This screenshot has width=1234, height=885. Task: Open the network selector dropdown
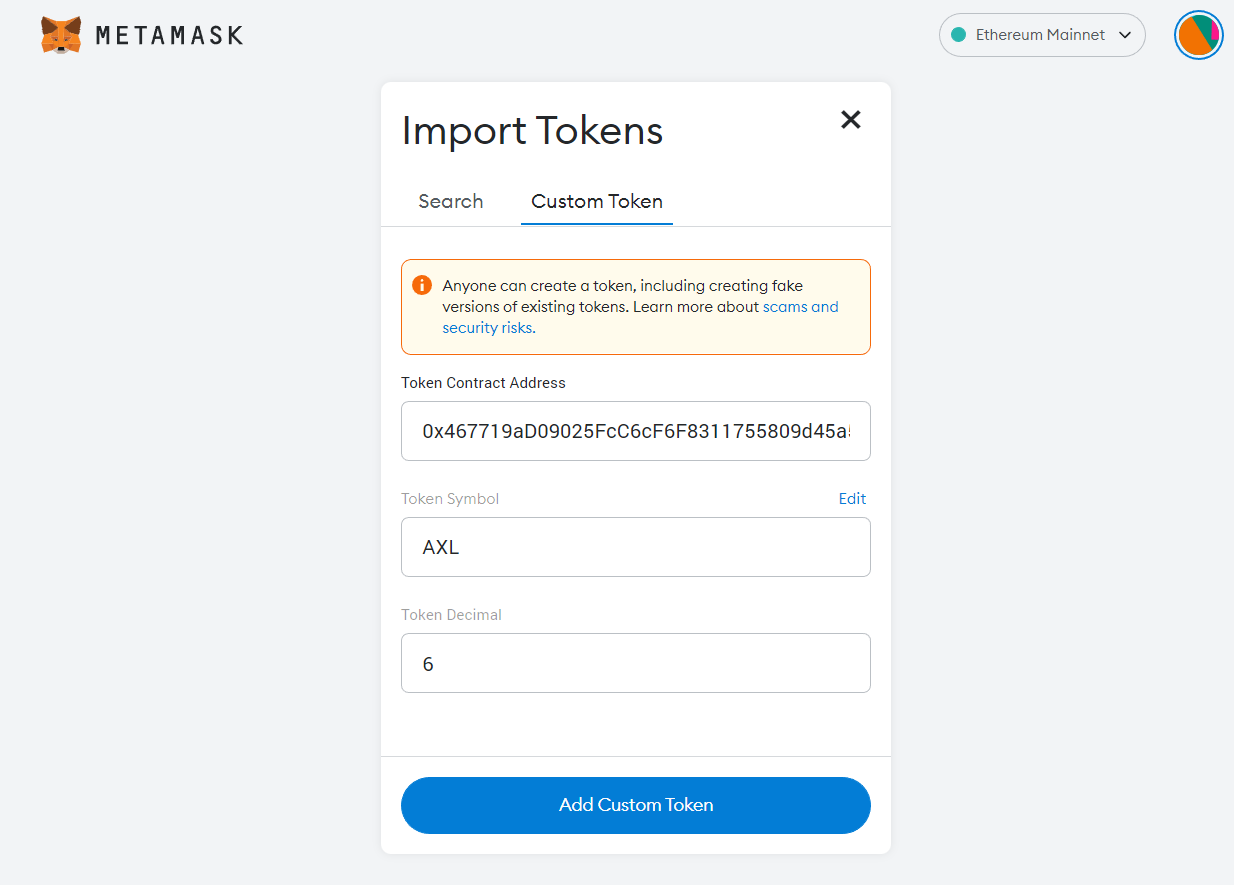1042,34
